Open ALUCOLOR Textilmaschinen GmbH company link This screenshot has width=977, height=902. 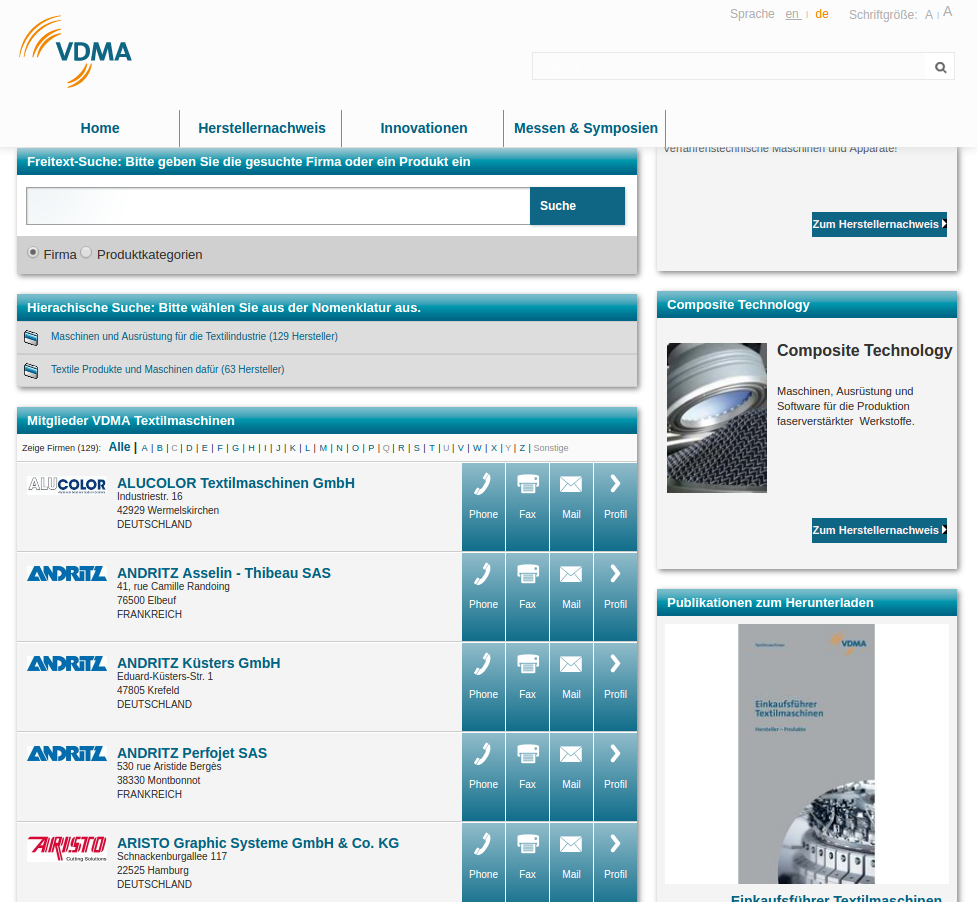[236, 483]
